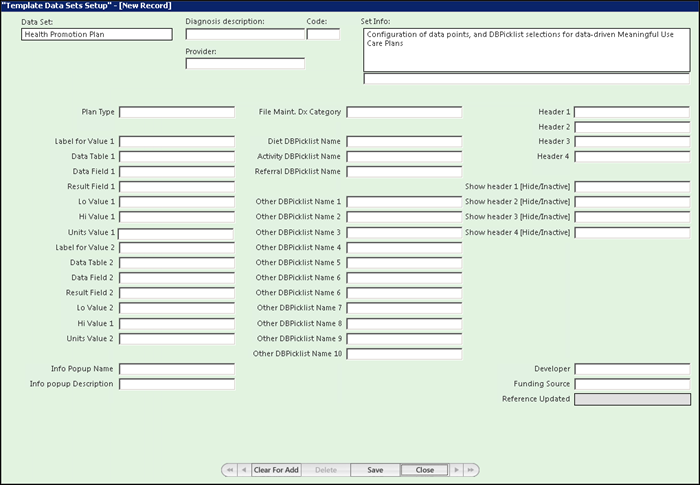The width and height of the screenshot is (700, 486).
Task: Select the Info popup Description field
Action: click(x=177, y=384)
